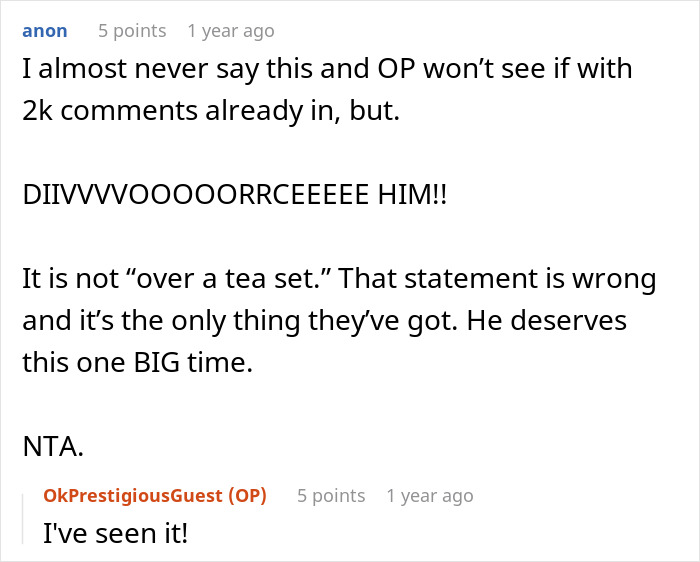Viewport: 700px width, 562px height.
Task: Open the OkPrestigiousGuest user profile link
Action: [133, 496]
